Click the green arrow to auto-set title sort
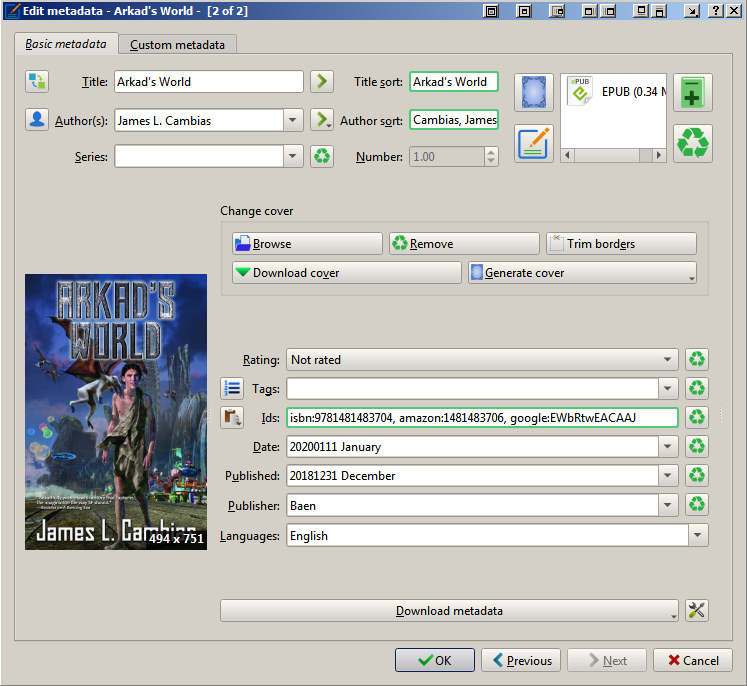 [322, 81]
